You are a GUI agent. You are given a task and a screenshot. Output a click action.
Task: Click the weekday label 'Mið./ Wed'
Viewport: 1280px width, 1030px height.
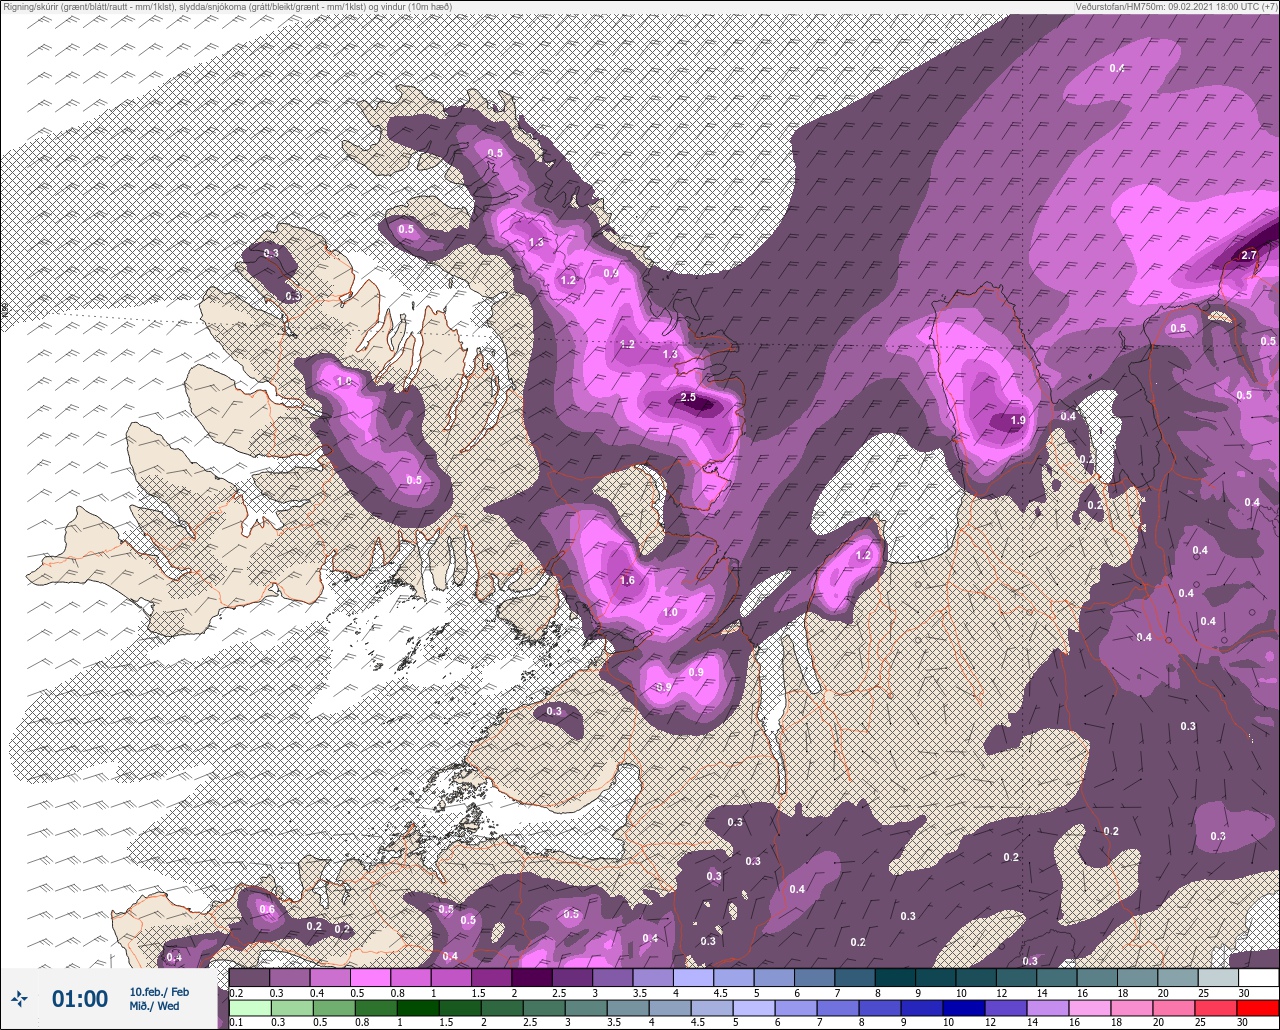coord(154,1006)
